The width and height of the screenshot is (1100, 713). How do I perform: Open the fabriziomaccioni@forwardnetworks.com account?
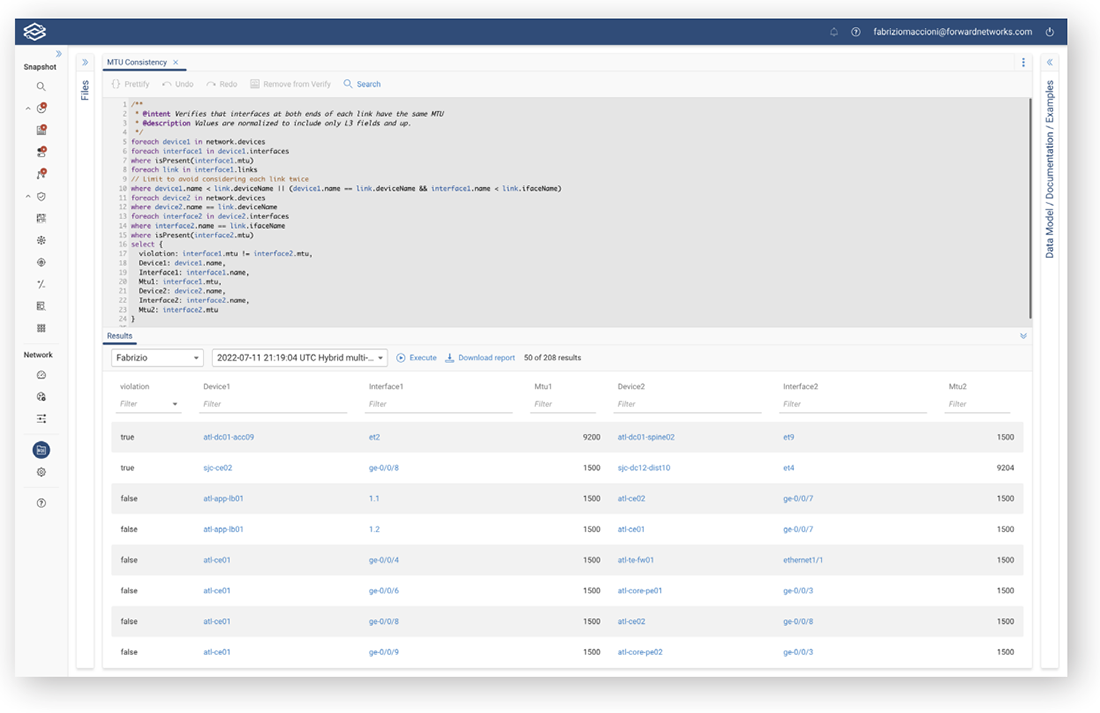pyautogui.click(x=952, y=32)
